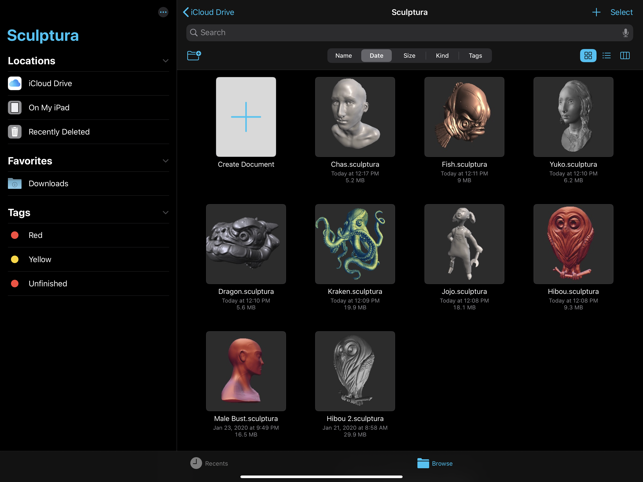Filter by the Unfinished tag dot

(15, 283)
